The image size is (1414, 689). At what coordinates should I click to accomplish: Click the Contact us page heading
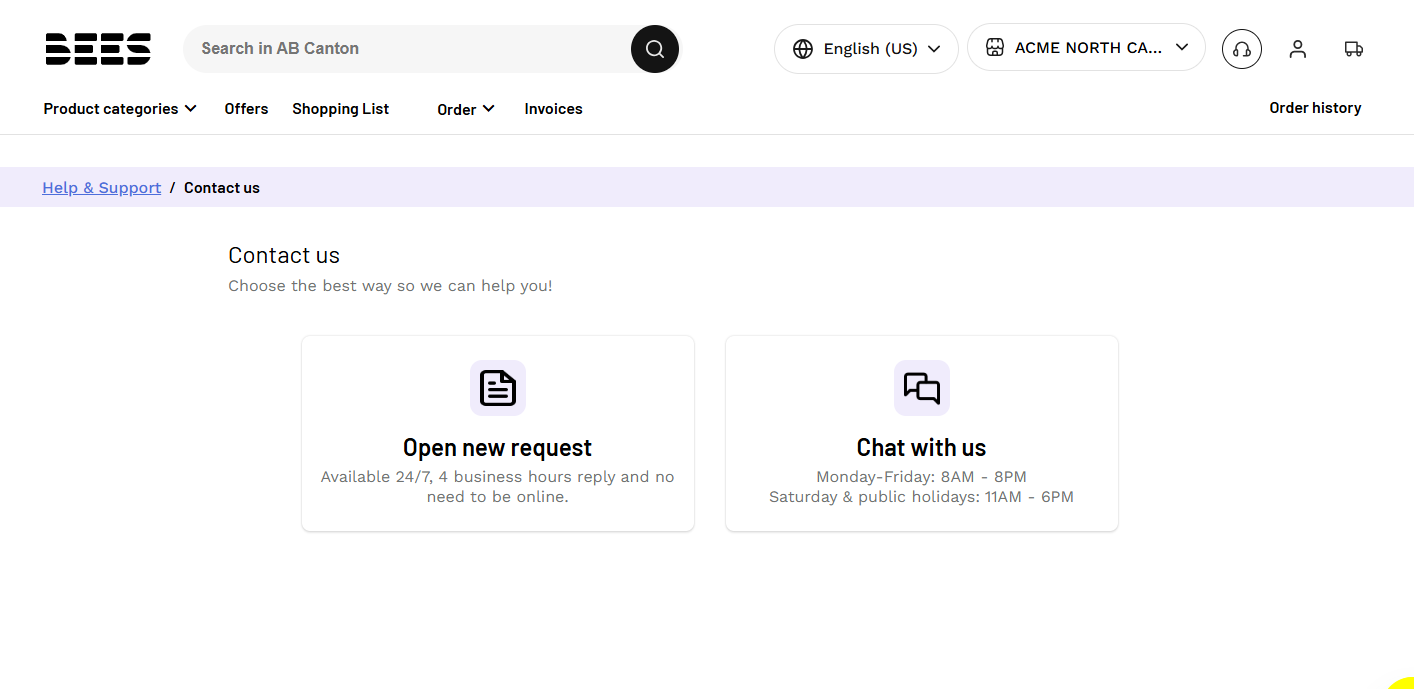(x=284, y=255)
